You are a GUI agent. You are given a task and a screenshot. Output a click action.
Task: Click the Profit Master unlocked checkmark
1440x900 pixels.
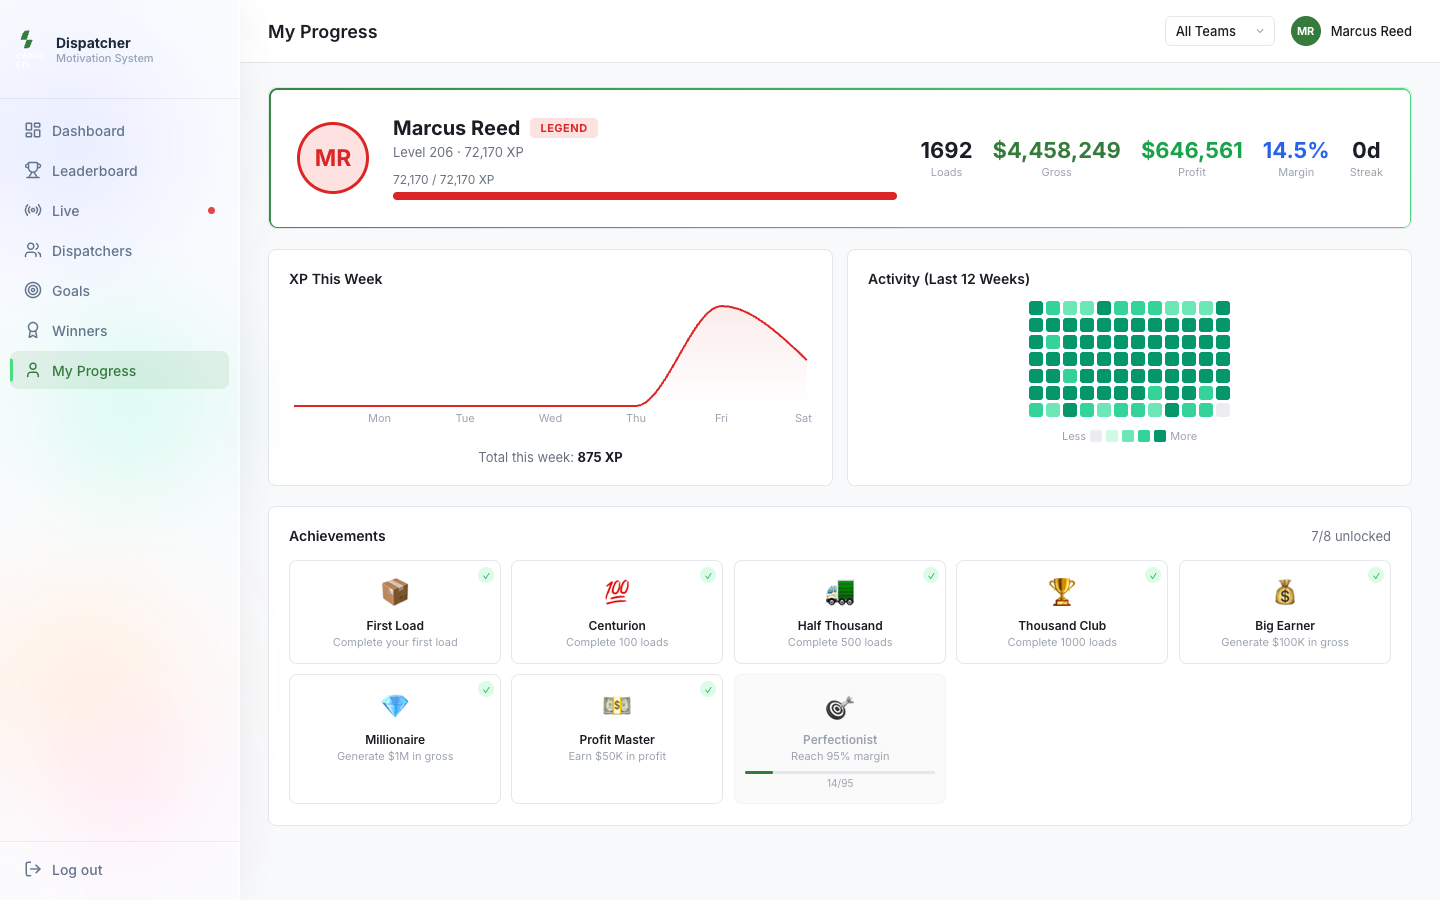pyautogui.click(x=708, y=689)
